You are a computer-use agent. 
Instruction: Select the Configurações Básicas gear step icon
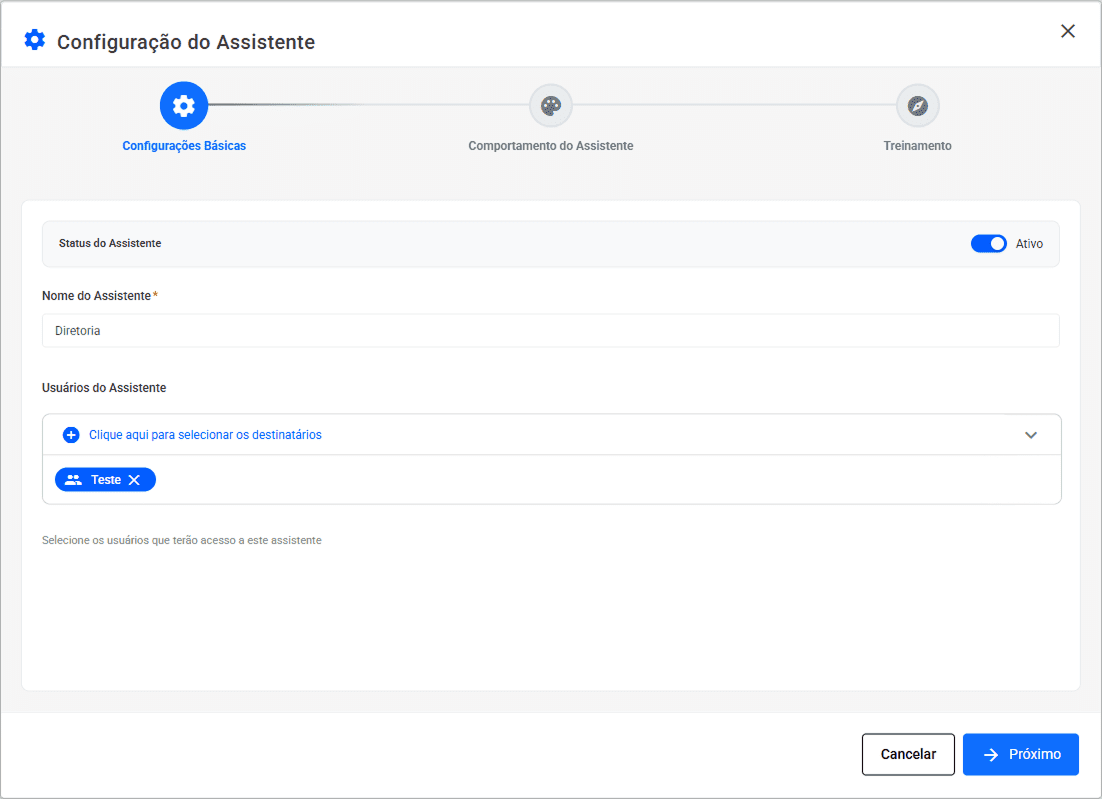point(184,106)
